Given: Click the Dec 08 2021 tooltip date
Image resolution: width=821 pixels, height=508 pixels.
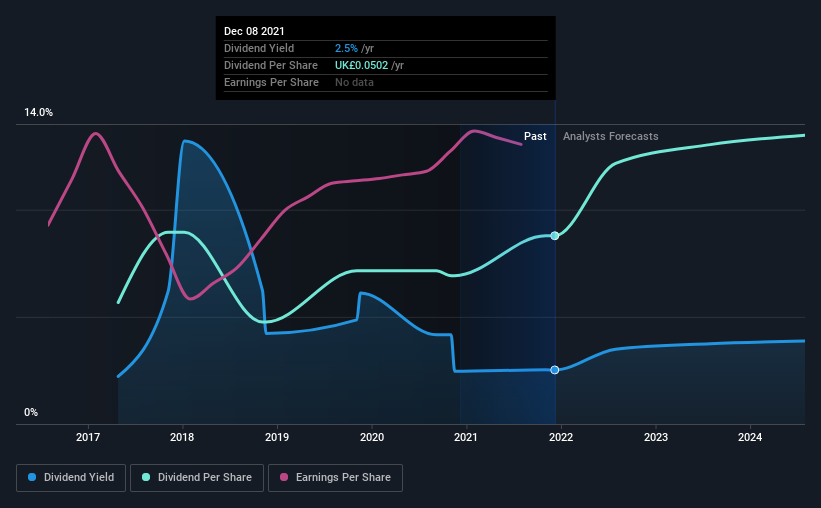Looking at the screenshot, I should pyautogui.click(x=254, y=31).
